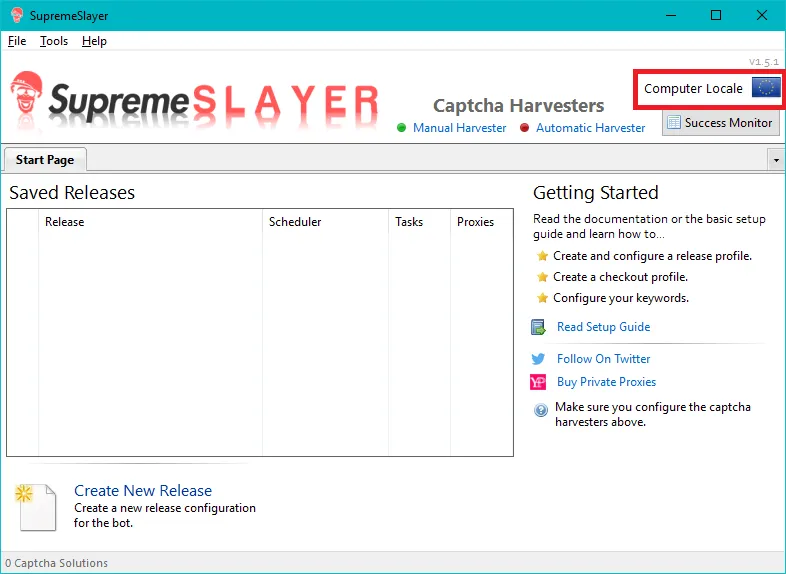786x574 pixels.
Task: Click the green Manual Harvester status dot
Action: pos(401,128)
